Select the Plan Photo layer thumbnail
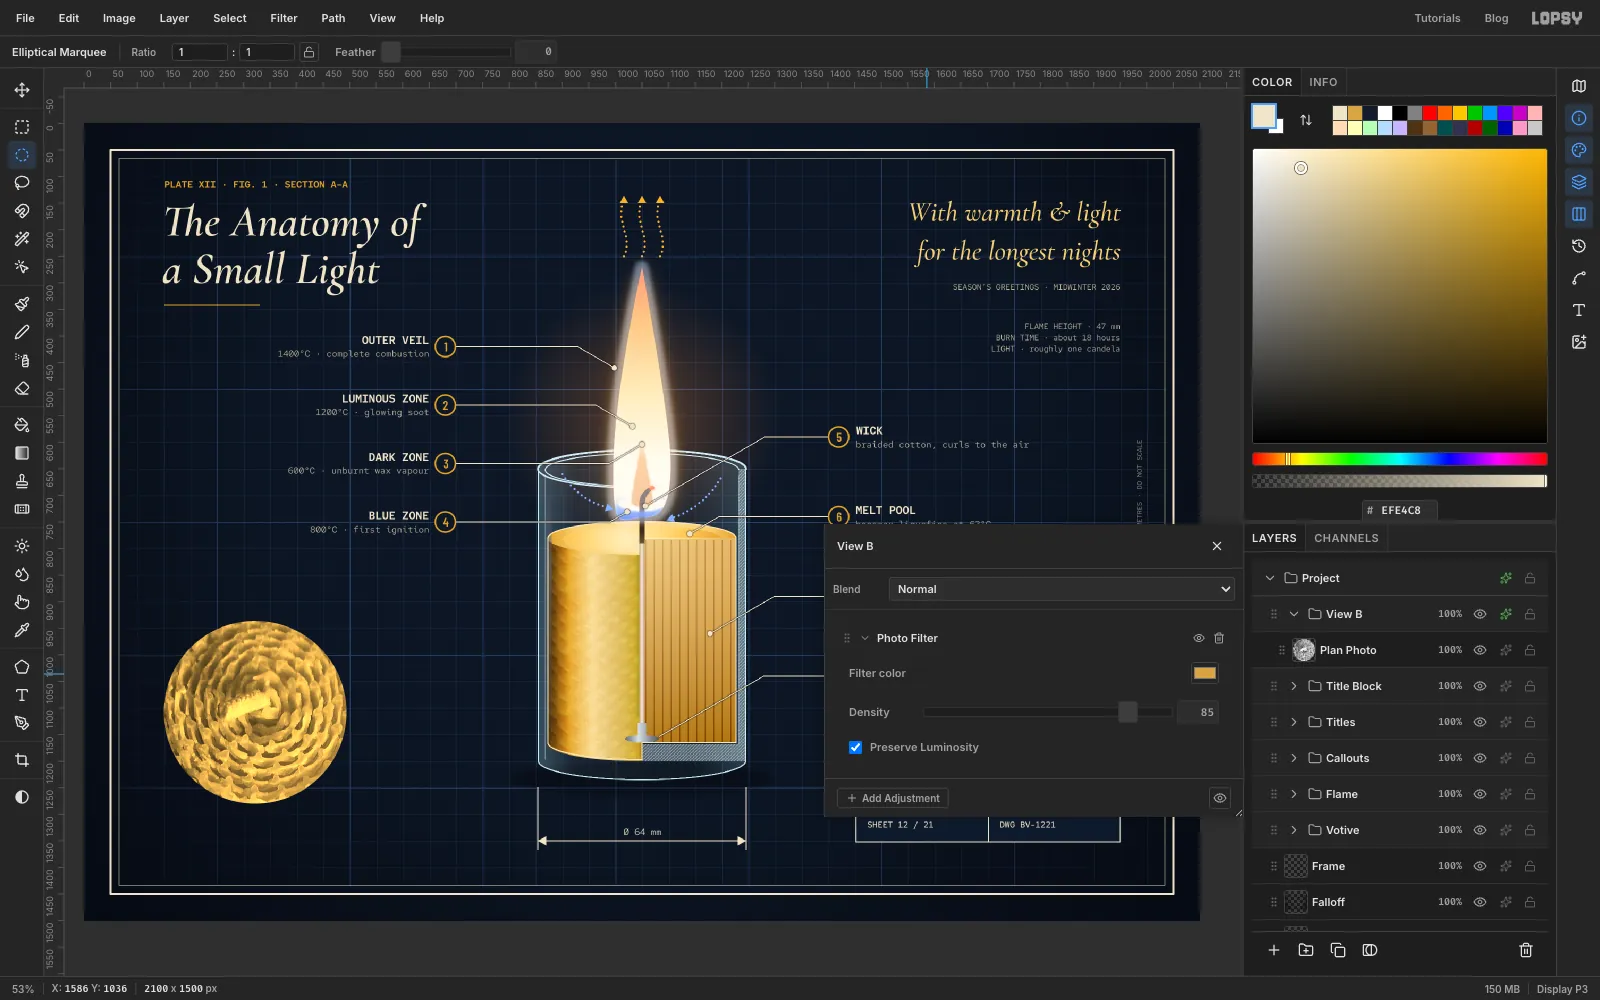The image size is (1600, 1000). pos(1303,650)
